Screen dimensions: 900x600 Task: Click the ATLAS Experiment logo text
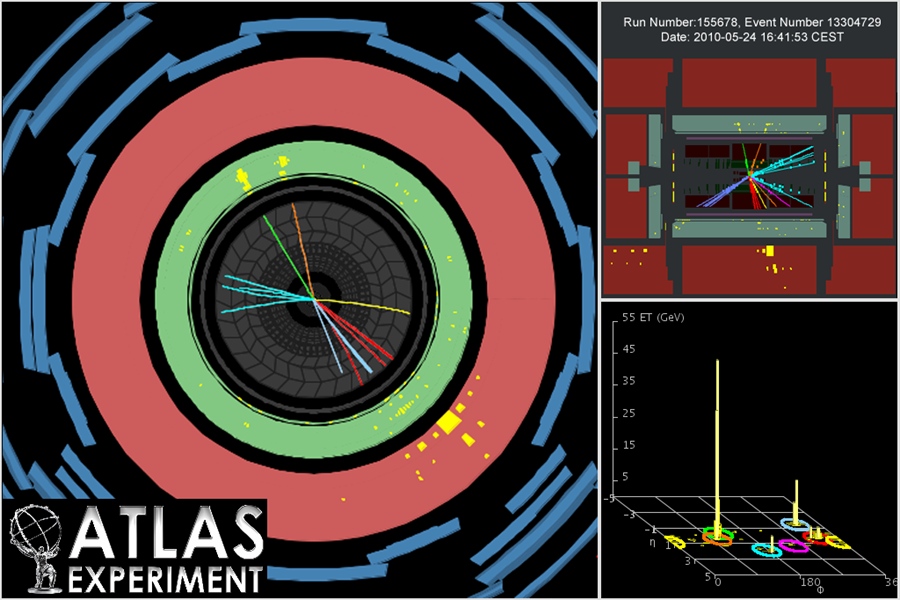pyautogui.click(x=165, y=545)
